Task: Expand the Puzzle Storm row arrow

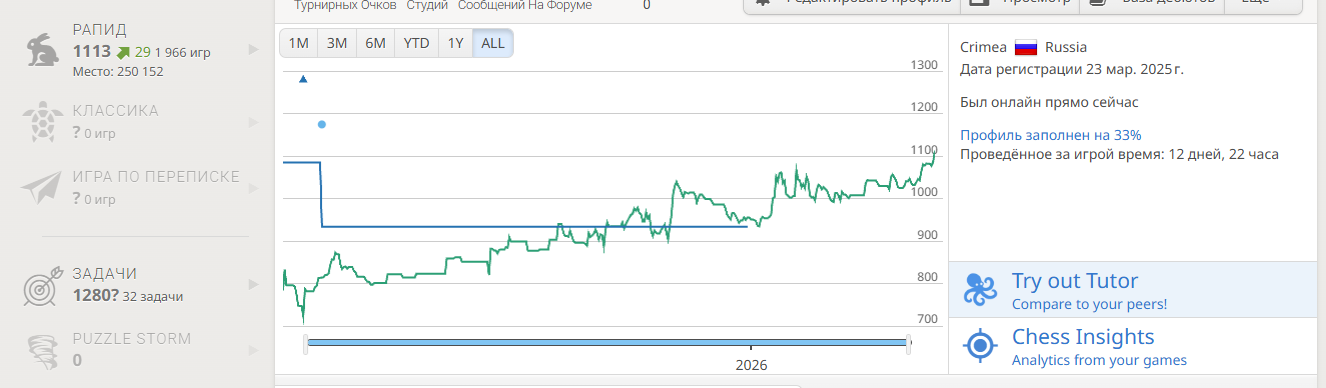Action: (x=253, y=350)
